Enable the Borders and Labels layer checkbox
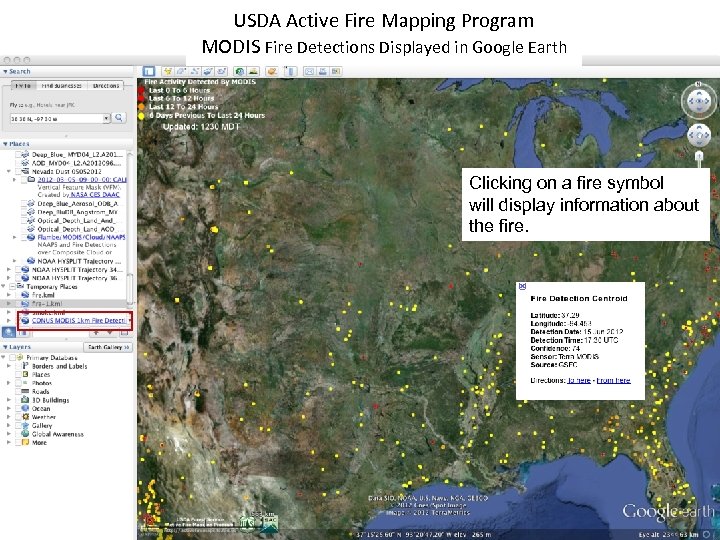This screenshot has width=720, height=540. point(18,366)
